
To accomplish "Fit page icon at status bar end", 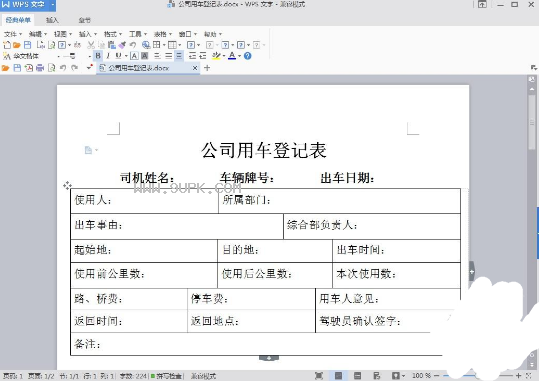I will pyautogui.click(x=529, y=375).
